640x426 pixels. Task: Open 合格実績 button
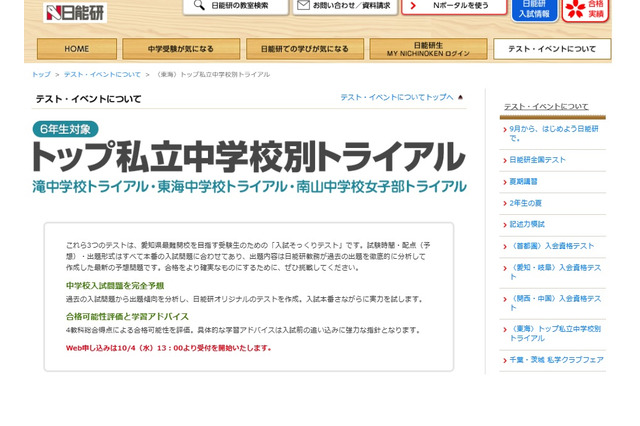[585, 10]
